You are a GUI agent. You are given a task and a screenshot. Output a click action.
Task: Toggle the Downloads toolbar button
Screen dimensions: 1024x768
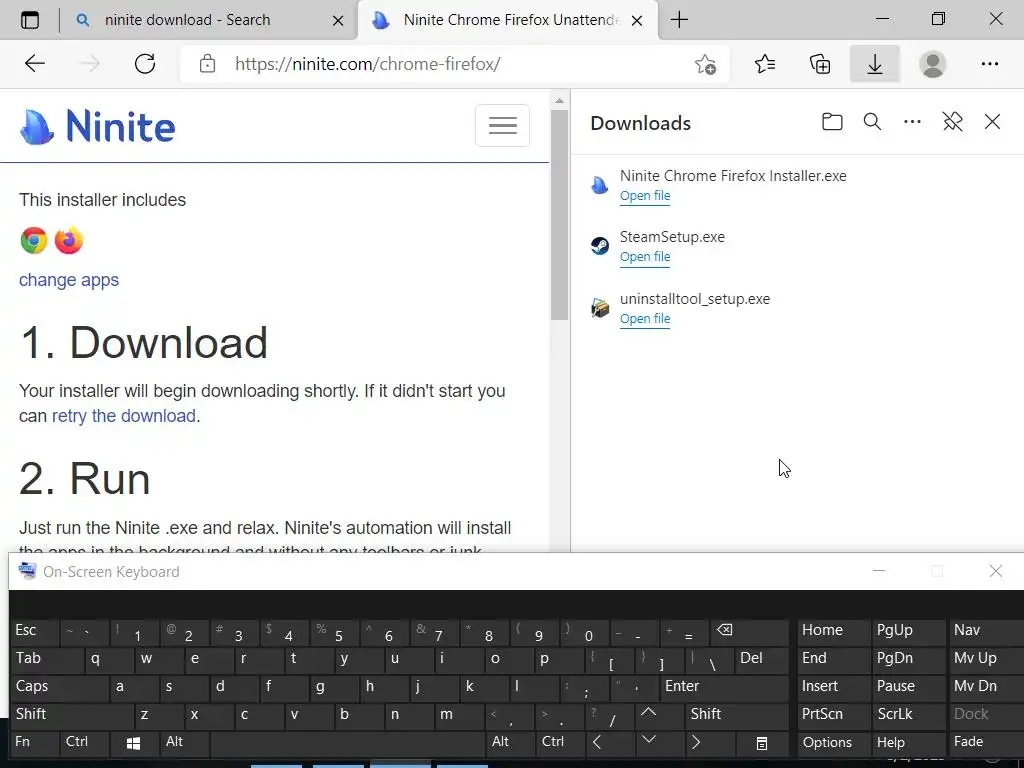pos(874,64)
